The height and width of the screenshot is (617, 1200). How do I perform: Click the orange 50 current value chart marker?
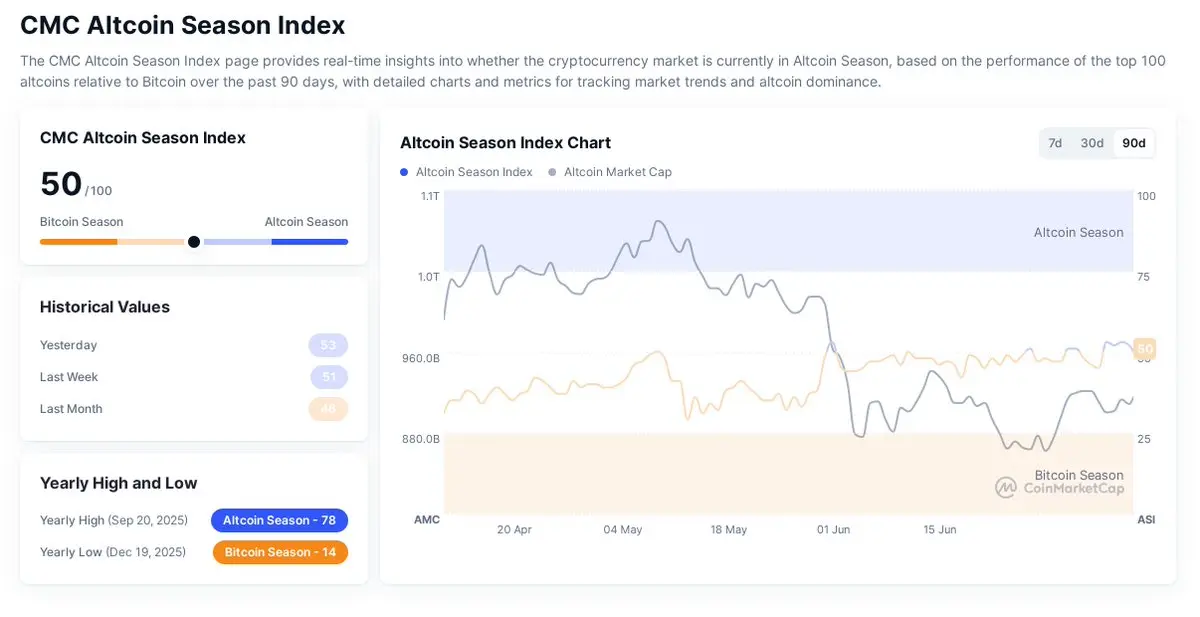tap(1145, 349)
